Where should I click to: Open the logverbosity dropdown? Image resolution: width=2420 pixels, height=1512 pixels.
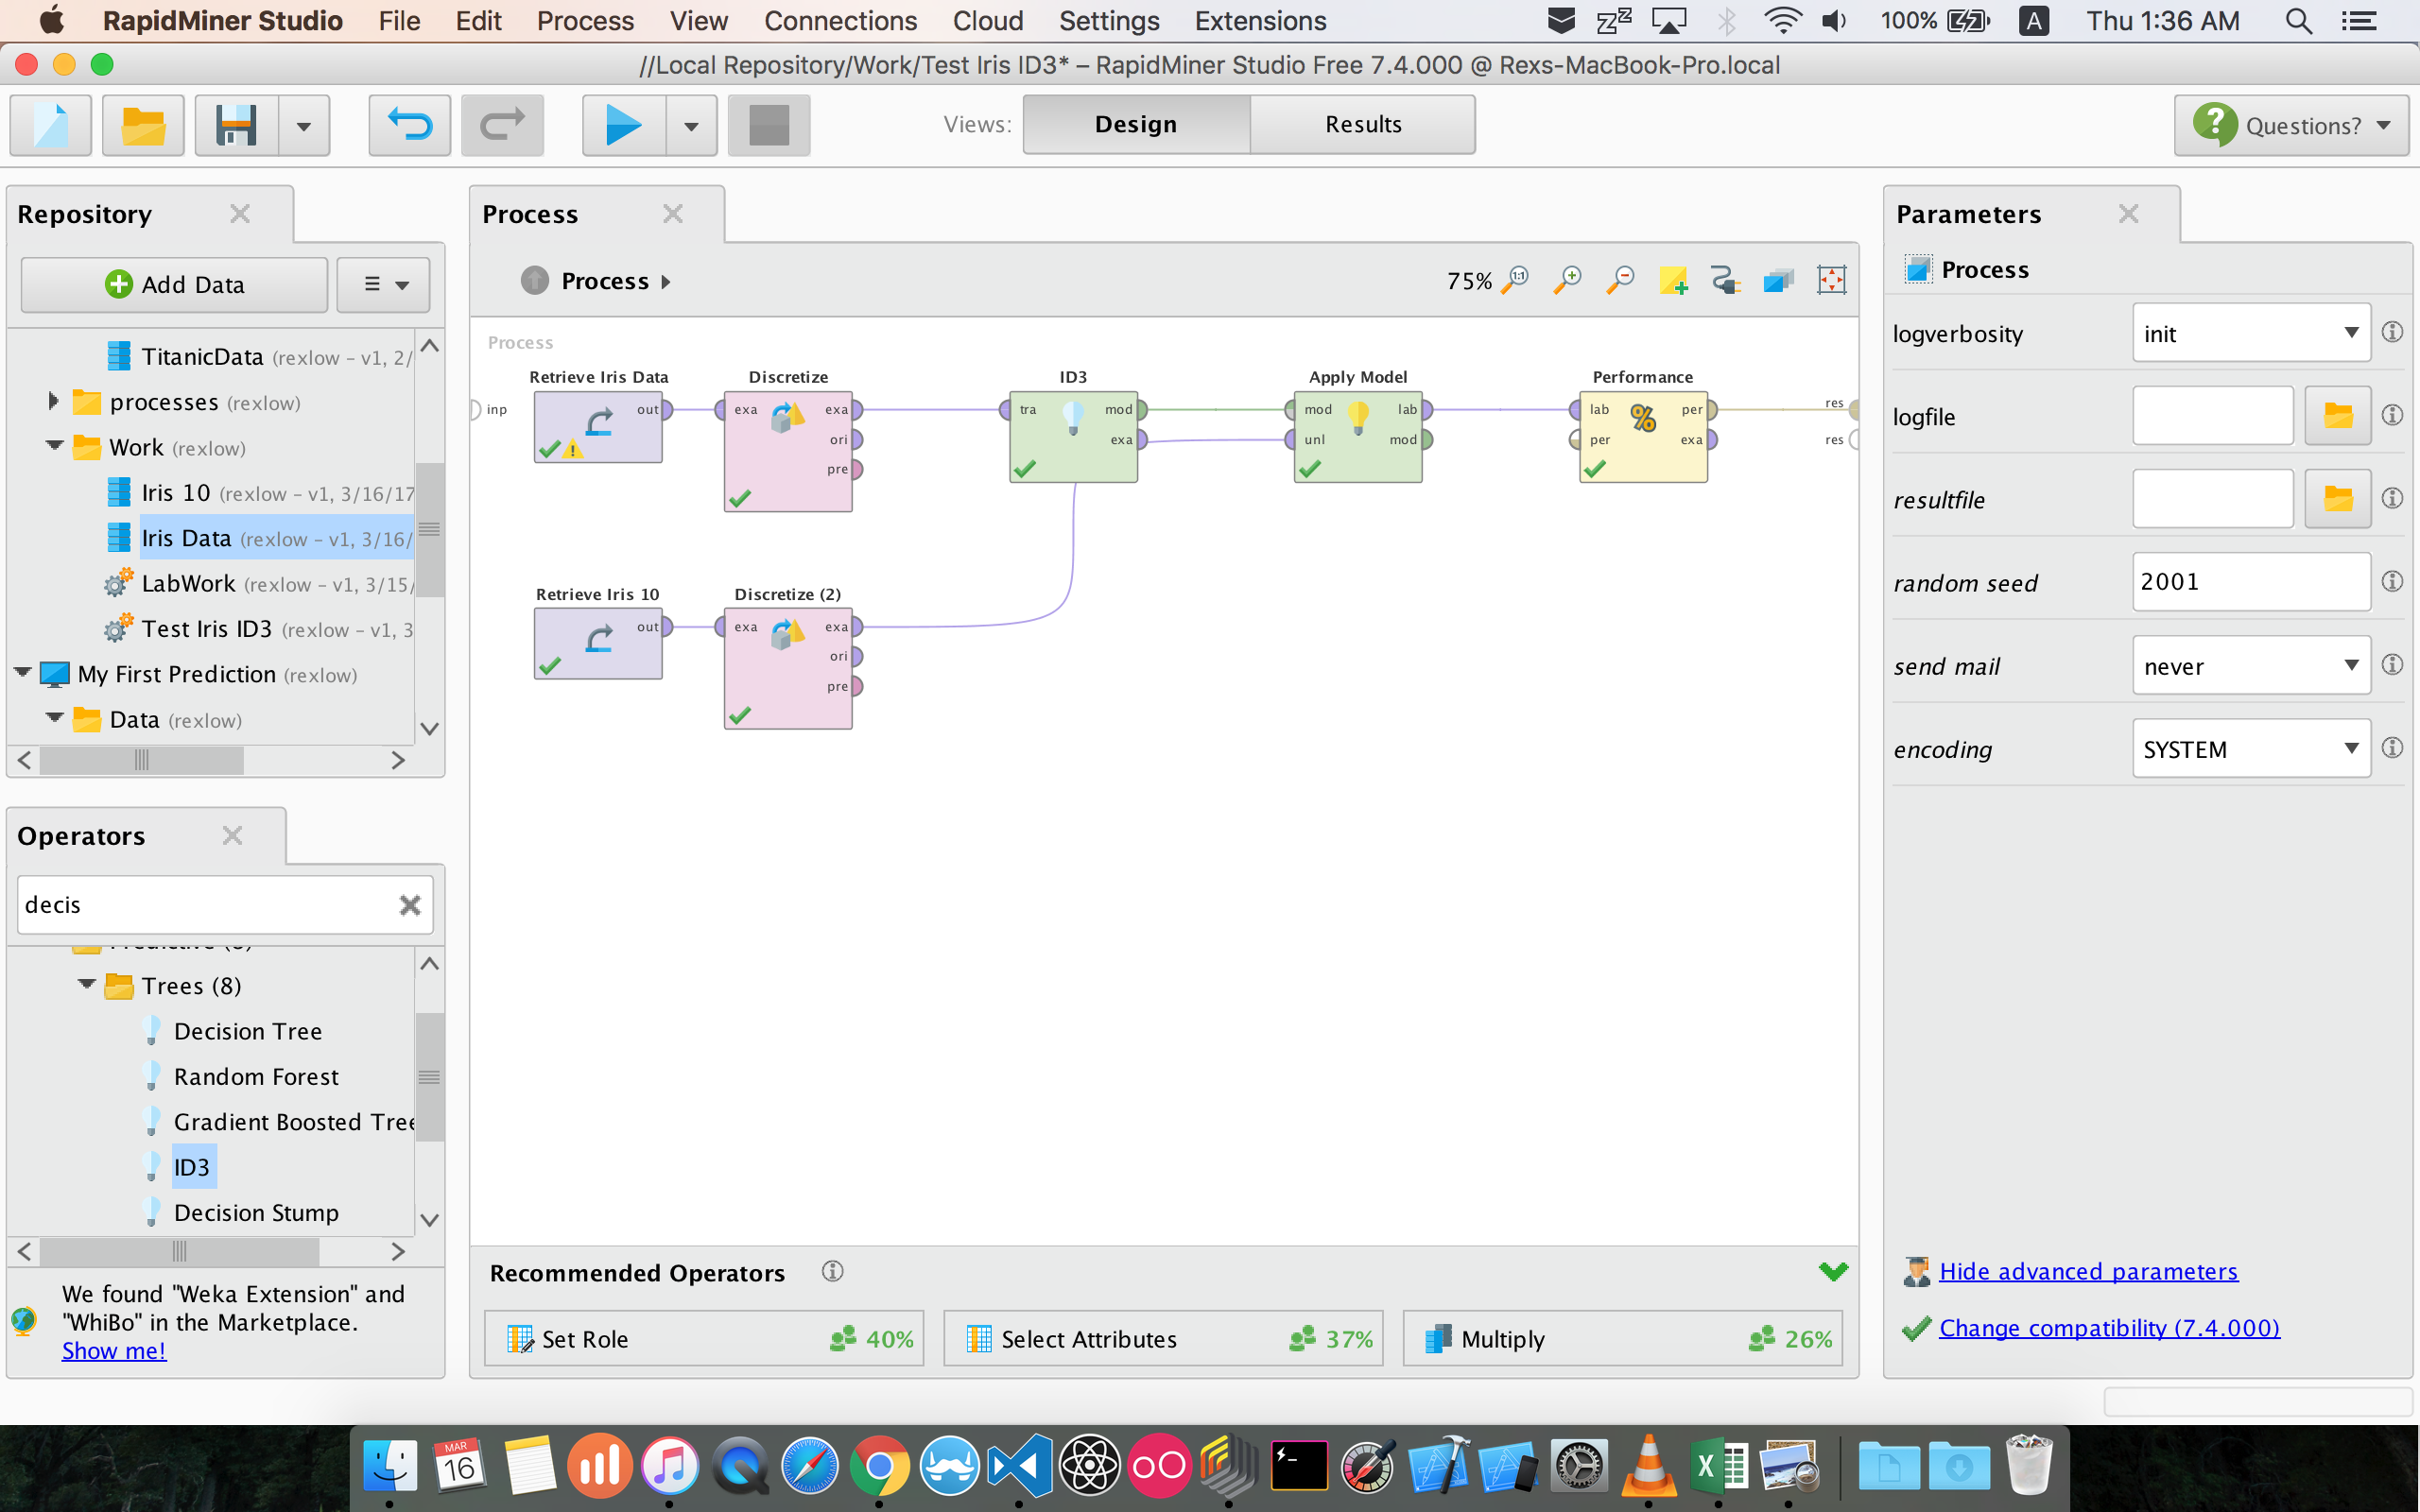pyautogui.click(x=2251, y=333)
